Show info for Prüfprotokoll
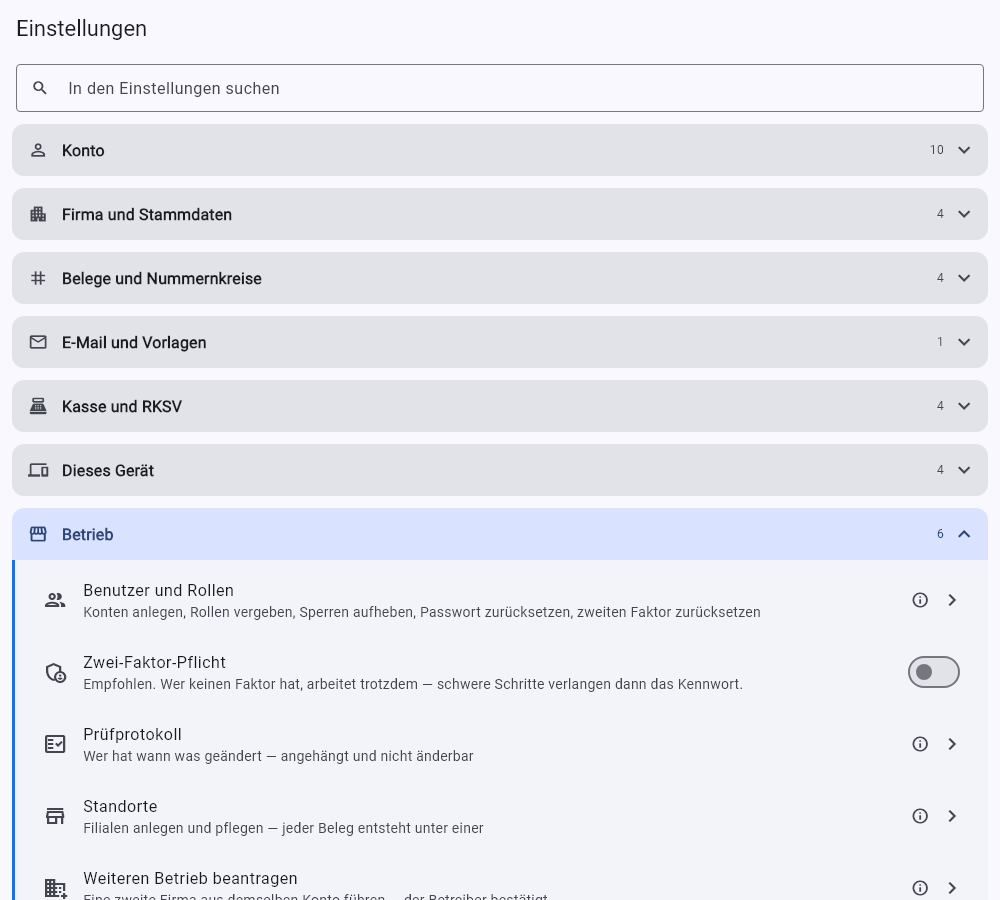The image size is (1000, 900). click(920, 744)
